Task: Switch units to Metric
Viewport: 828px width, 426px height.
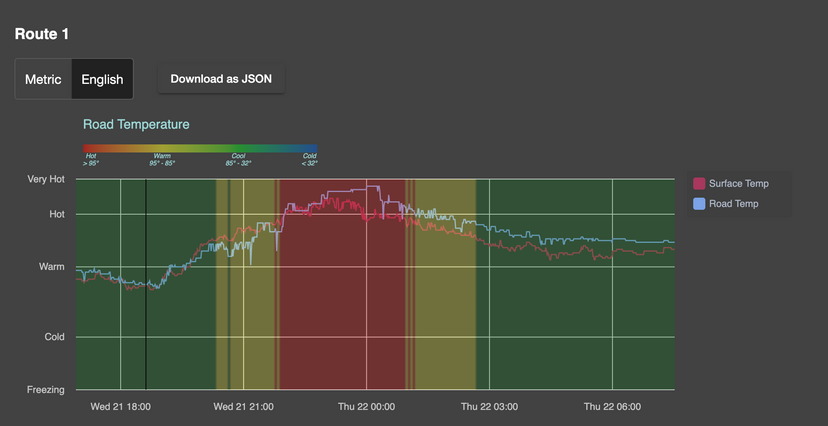Action: (43, 79)
